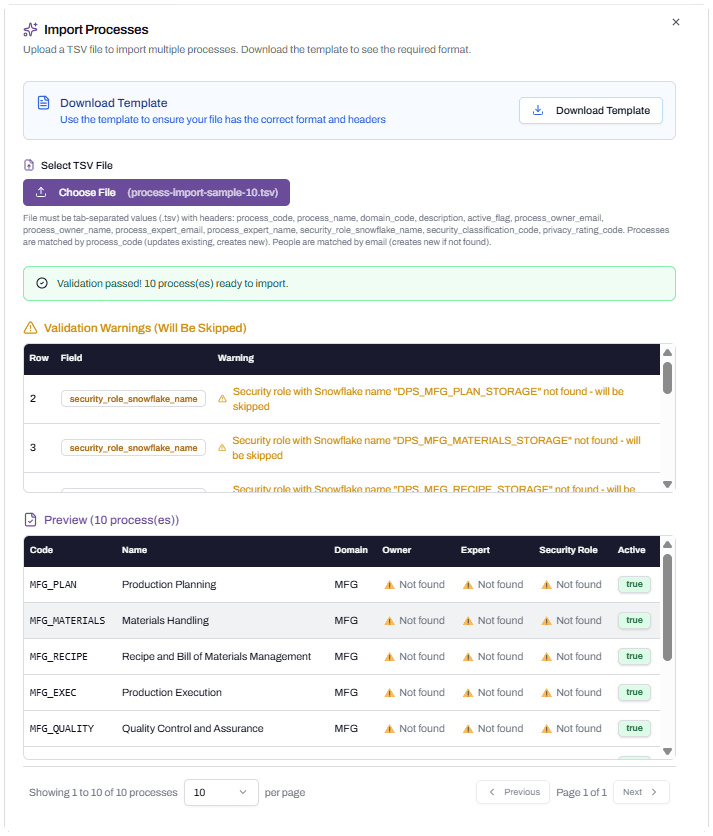Click the check-circle icon in validation passed banner

pos(42,283)
